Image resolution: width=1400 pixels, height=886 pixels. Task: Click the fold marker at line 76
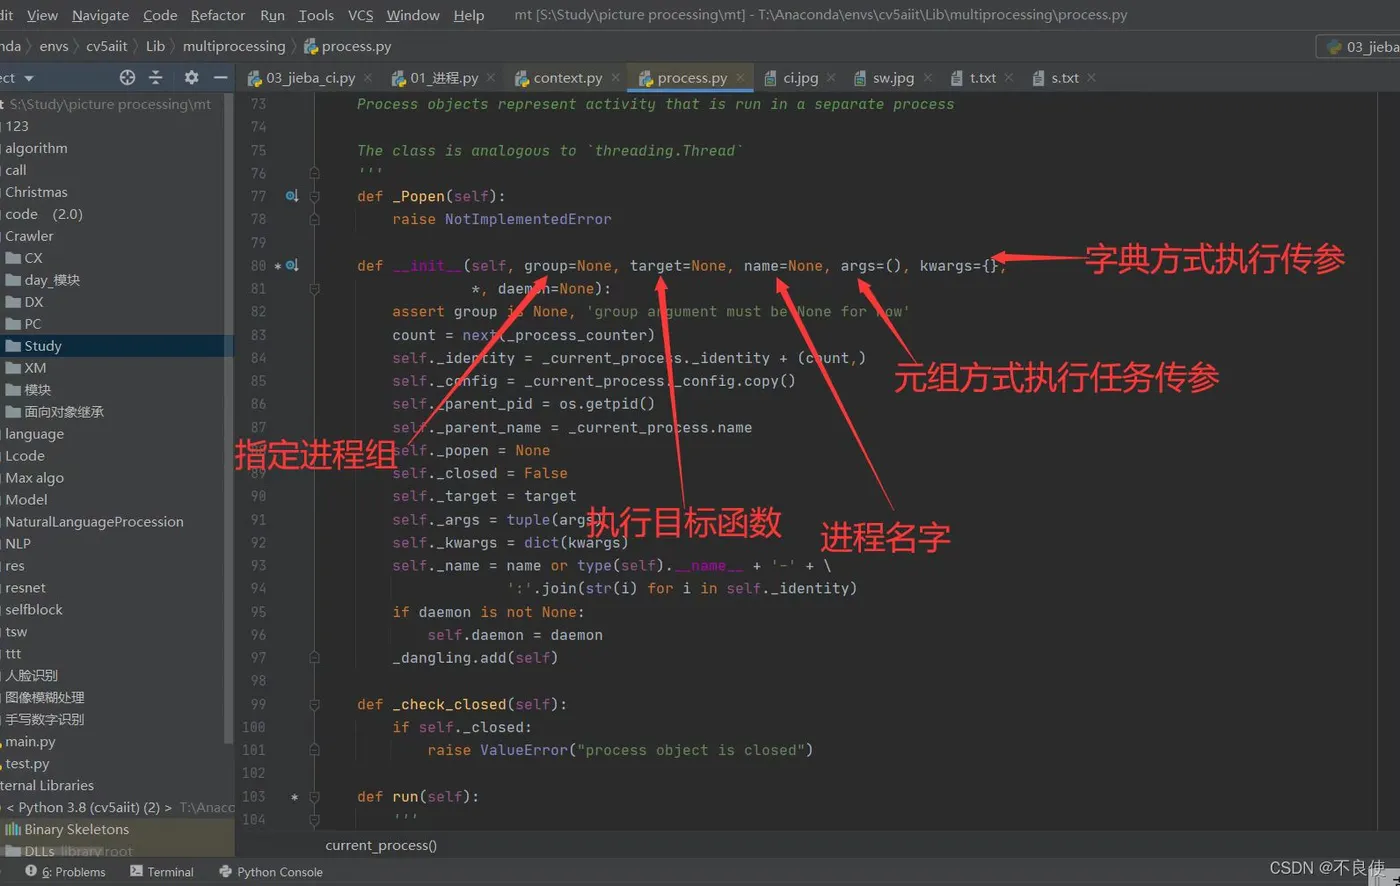click(314, 173)
